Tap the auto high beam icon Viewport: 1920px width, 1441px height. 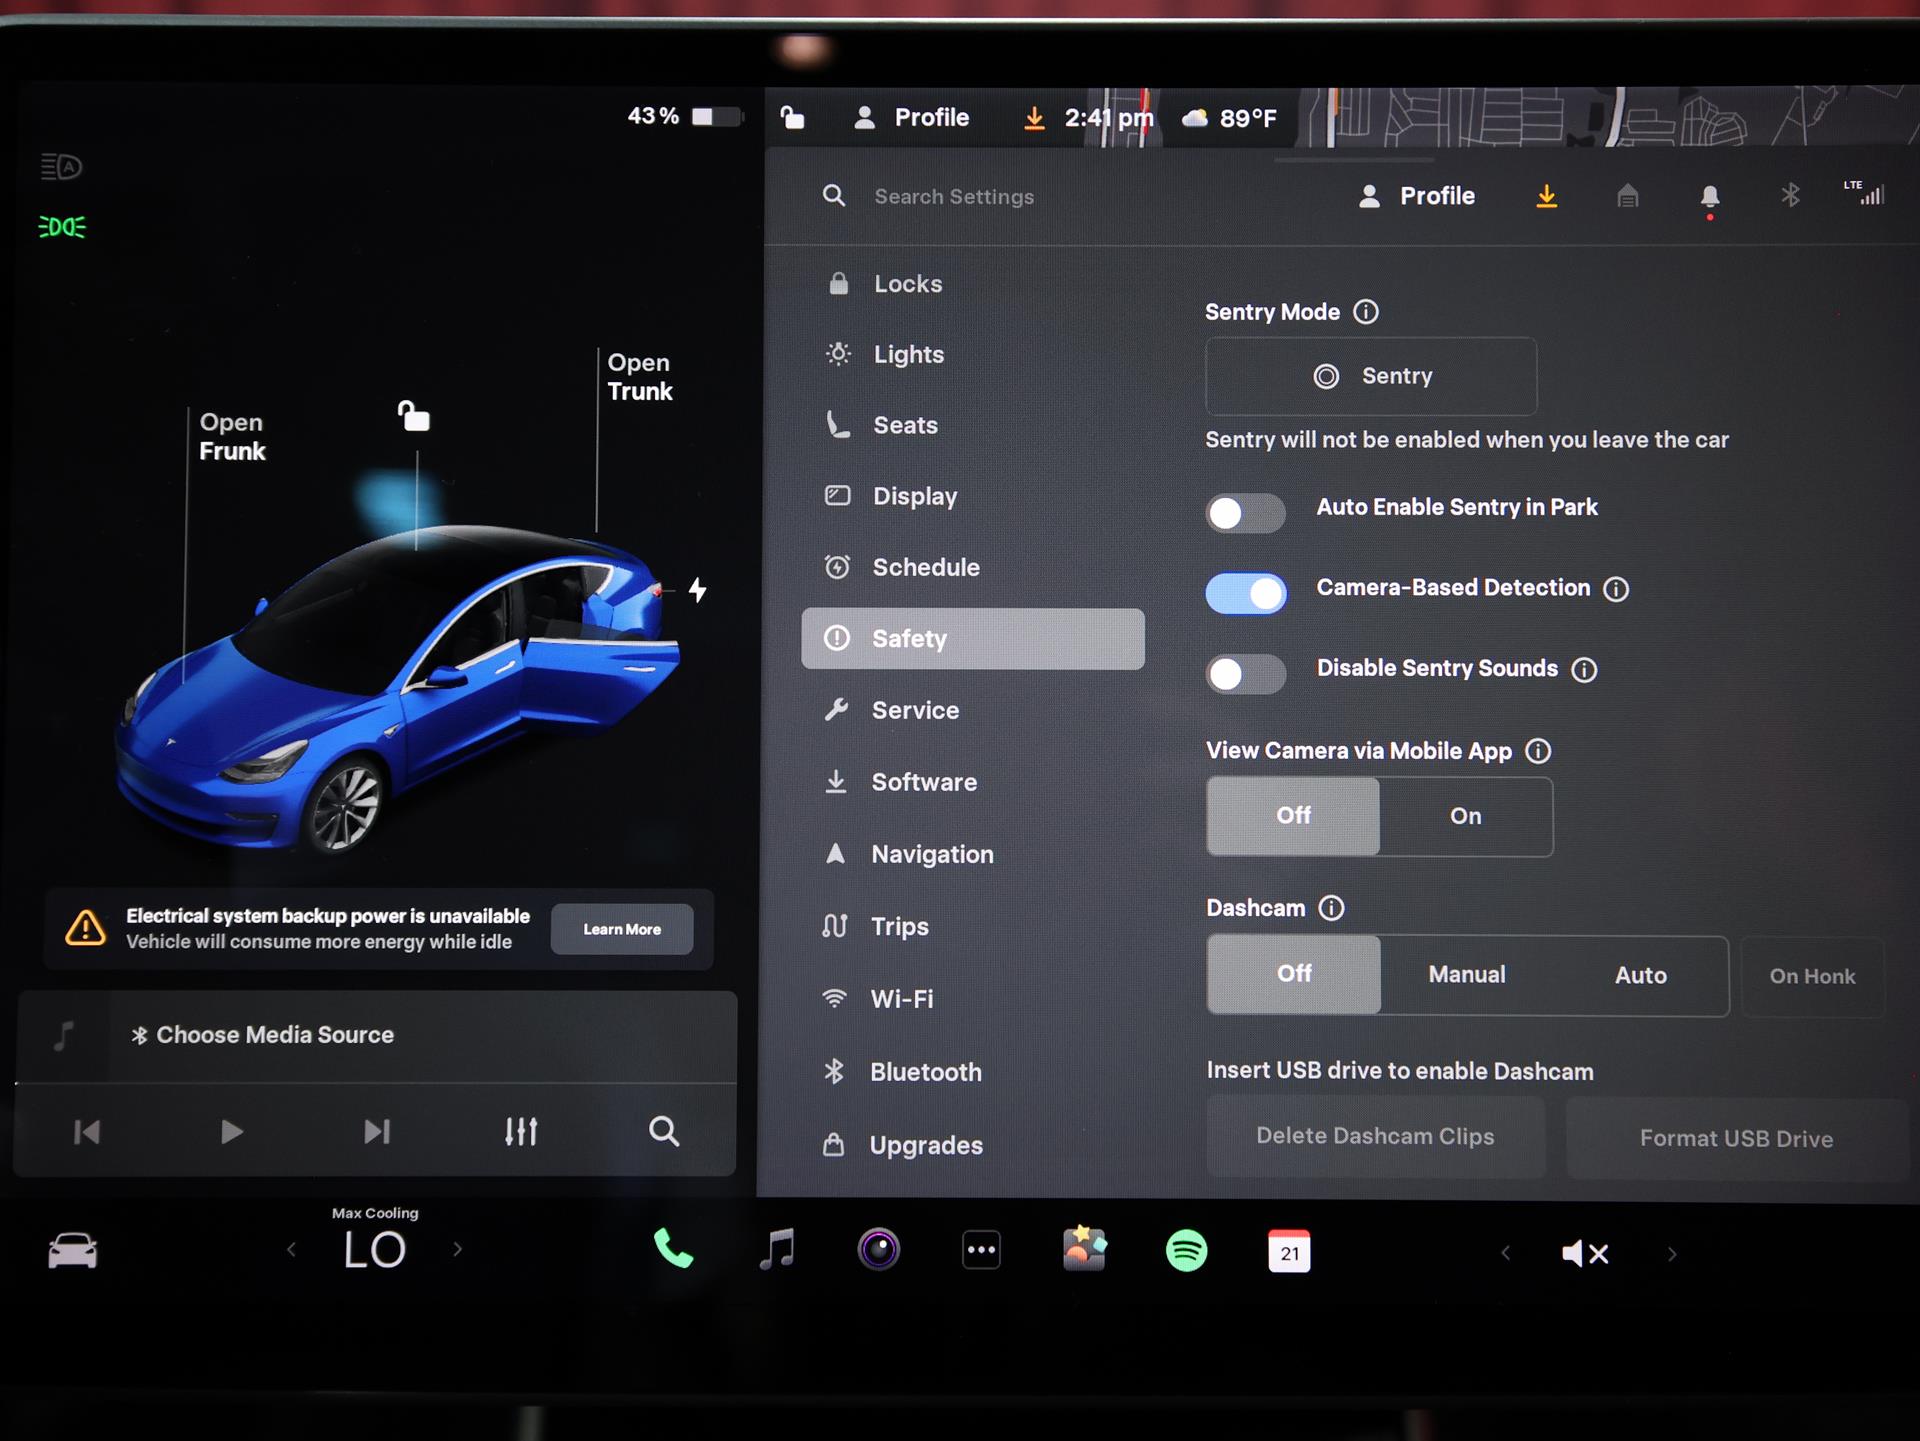point(61,166)
